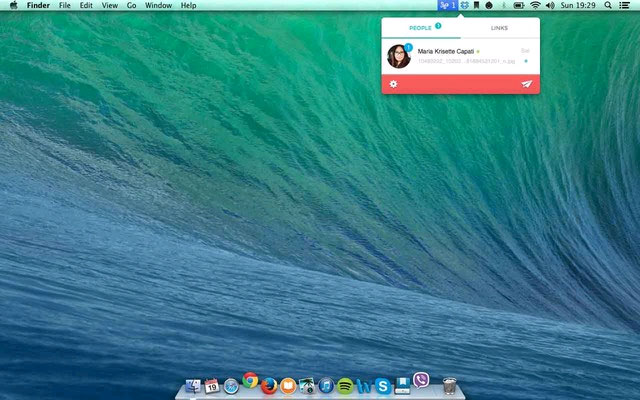Click the Dropbox icon in the menu bar
Viewport: 640px width, 400px height.
click(x=463, y=5)
